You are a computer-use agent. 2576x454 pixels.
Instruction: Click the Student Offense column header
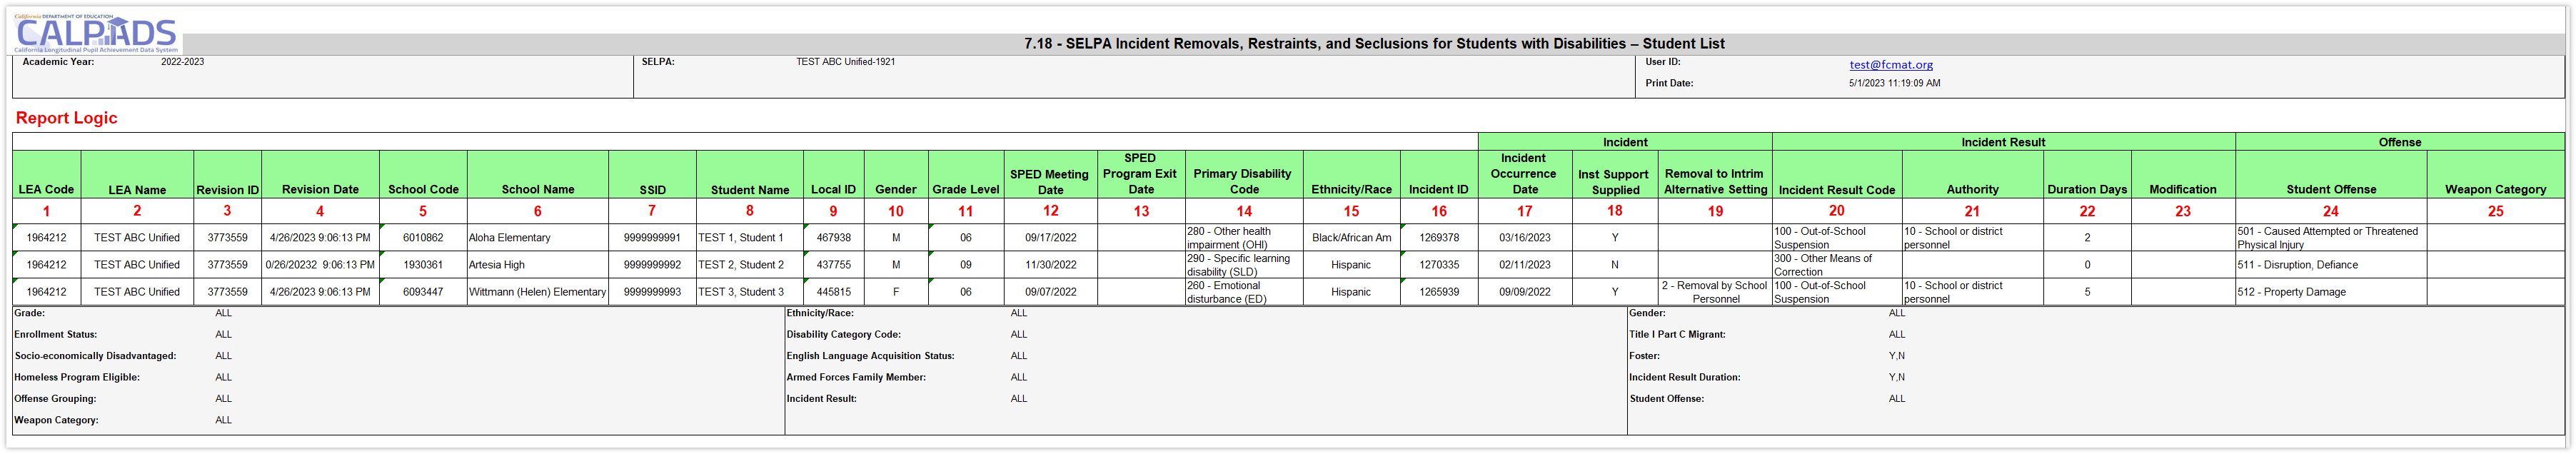point(2330,189)
